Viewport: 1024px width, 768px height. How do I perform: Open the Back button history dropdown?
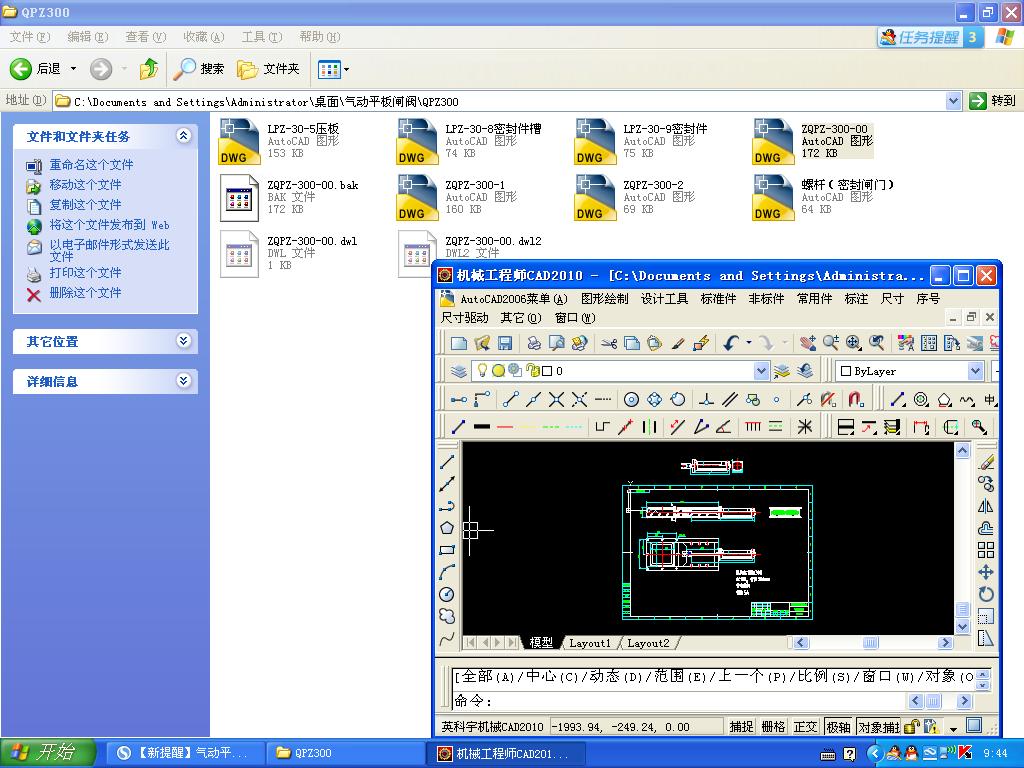tap(73, 69)
